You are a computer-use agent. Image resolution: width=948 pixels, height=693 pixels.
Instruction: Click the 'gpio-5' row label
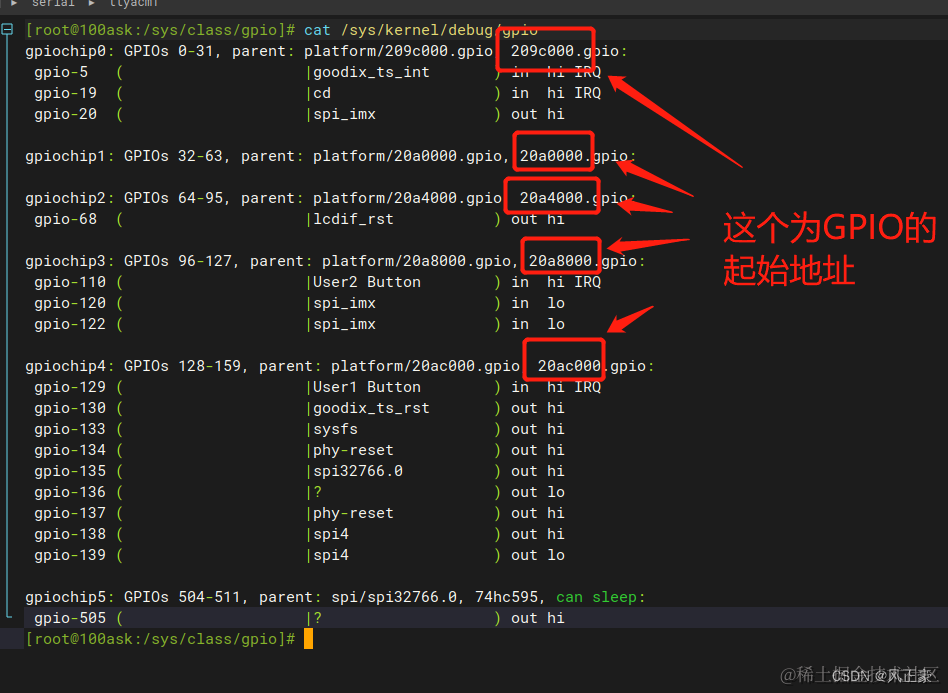point(61,72)
